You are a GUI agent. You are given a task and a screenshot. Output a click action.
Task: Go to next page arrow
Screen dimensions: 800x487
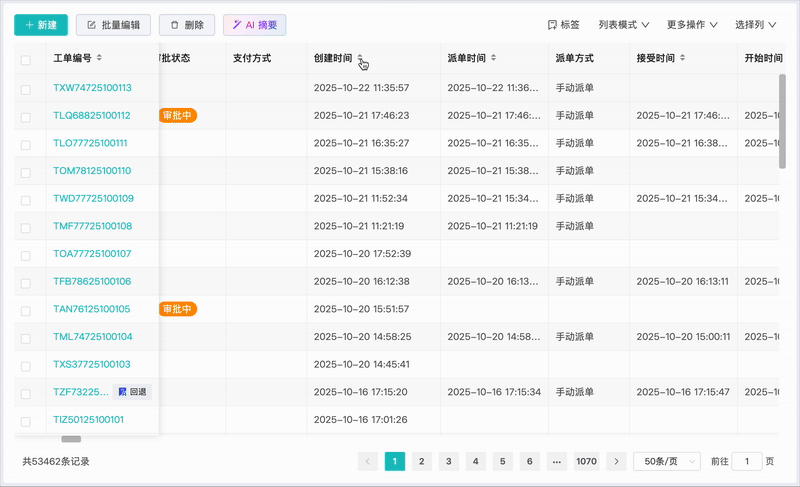[617, 461]
